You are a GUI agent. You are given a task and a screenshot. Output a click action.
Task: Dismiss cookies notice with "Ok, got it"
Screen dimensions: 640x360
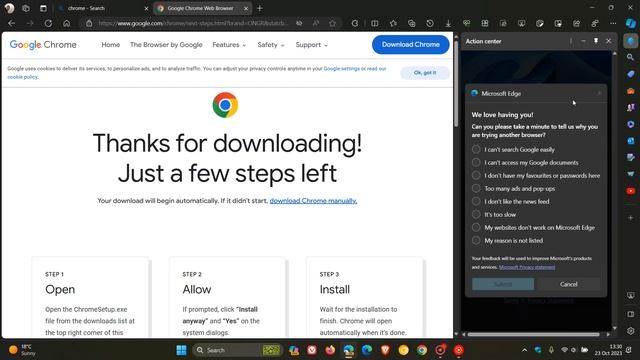425,73
